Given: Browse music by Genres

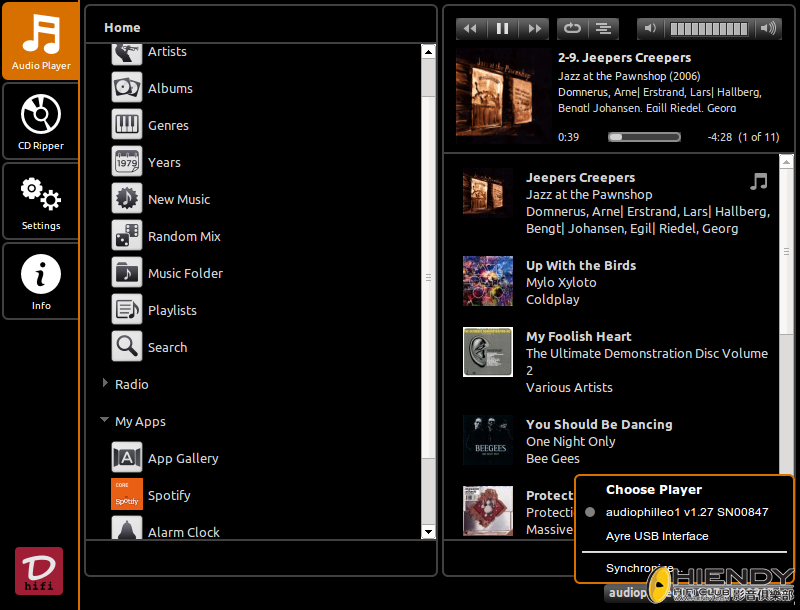Looking at the screenshot, I should [168, 124].
